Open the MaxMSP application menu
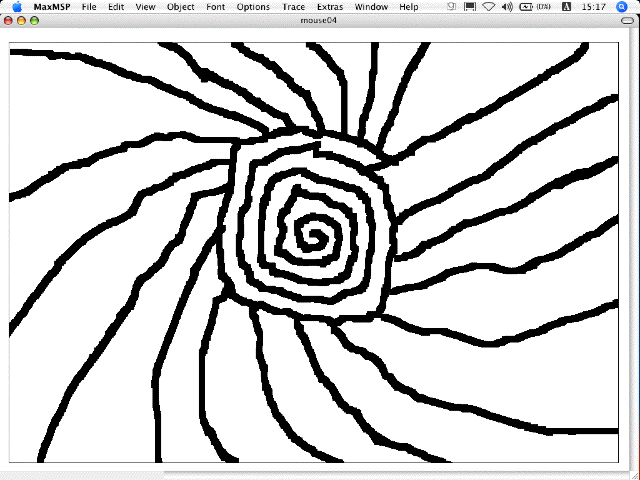 point(52,7)
